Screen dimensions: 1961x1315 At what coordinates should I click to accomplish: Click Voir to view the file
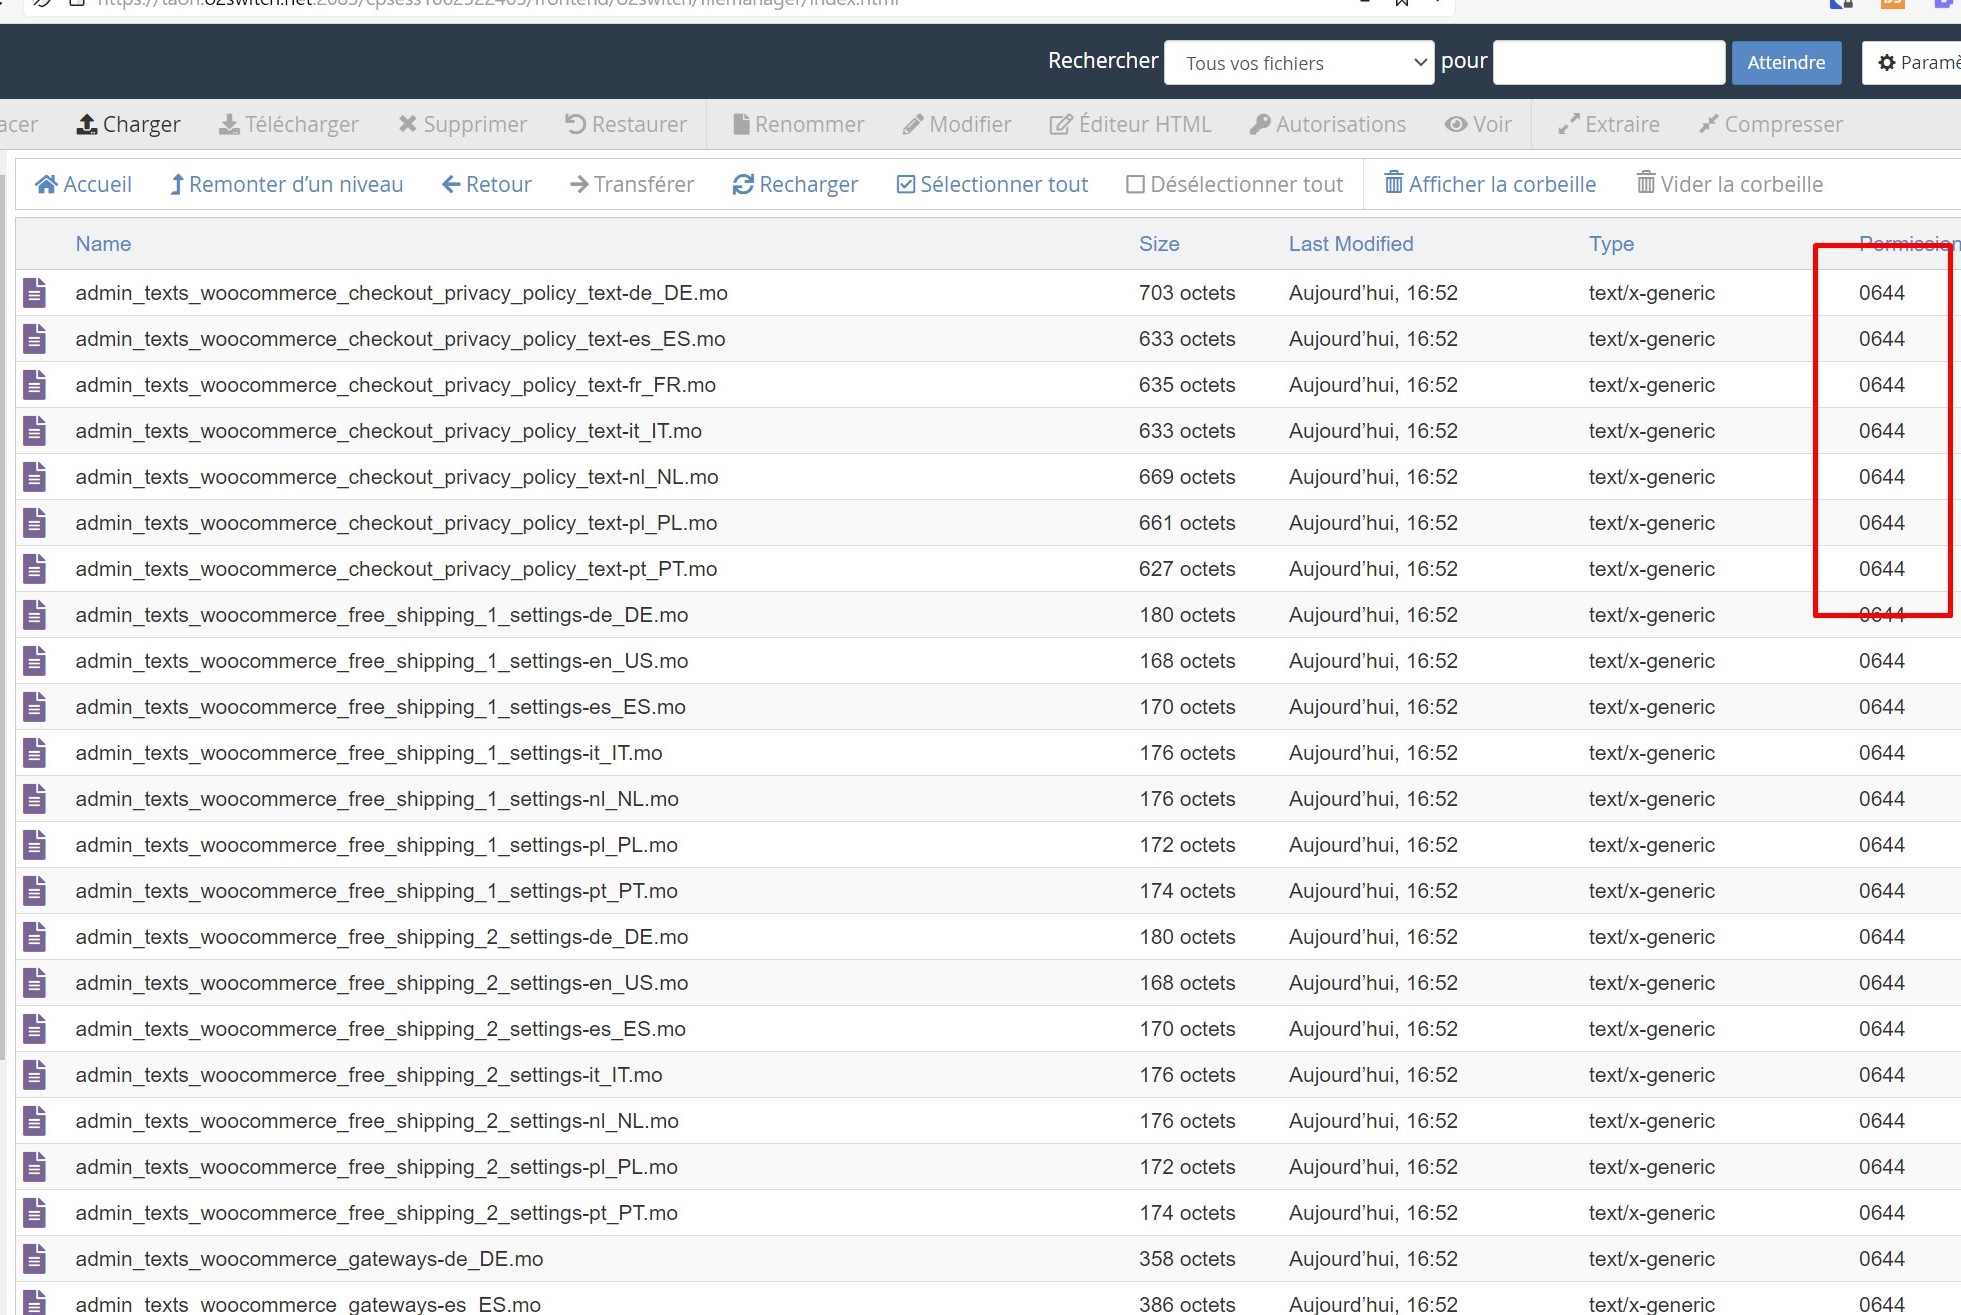point(1478,124)
